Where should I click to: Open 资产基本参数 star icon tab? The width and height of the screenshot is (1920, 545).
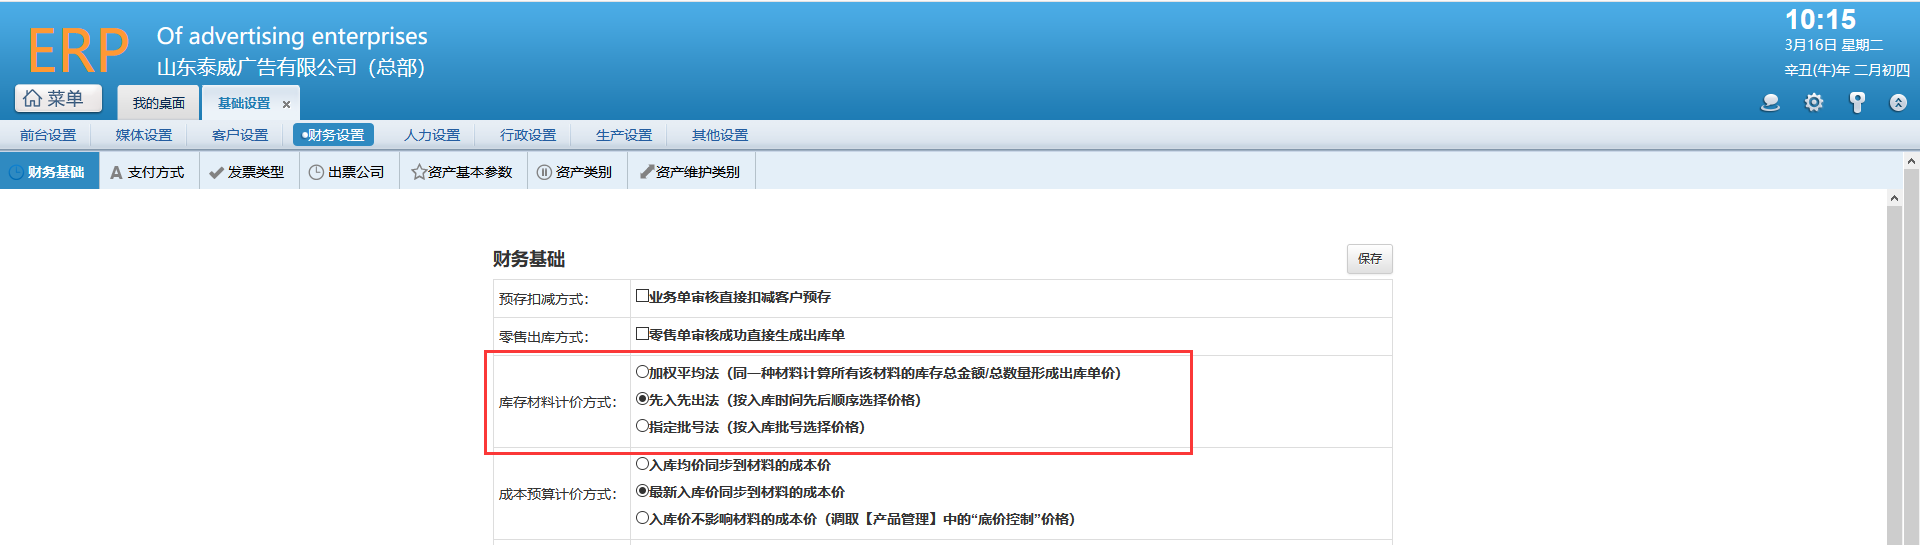462,172
